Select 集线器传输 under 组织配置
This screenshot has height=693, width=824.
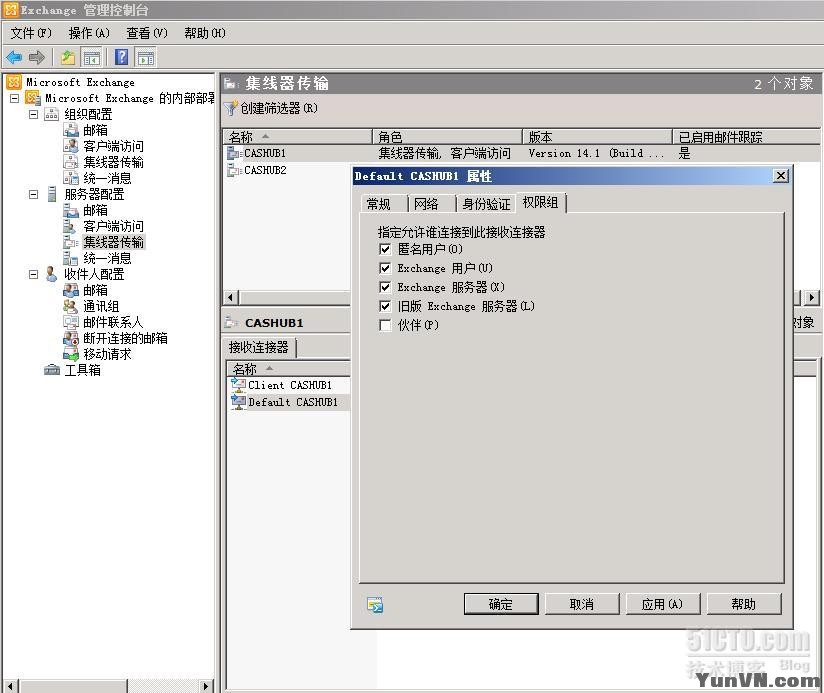coord(114,162)
